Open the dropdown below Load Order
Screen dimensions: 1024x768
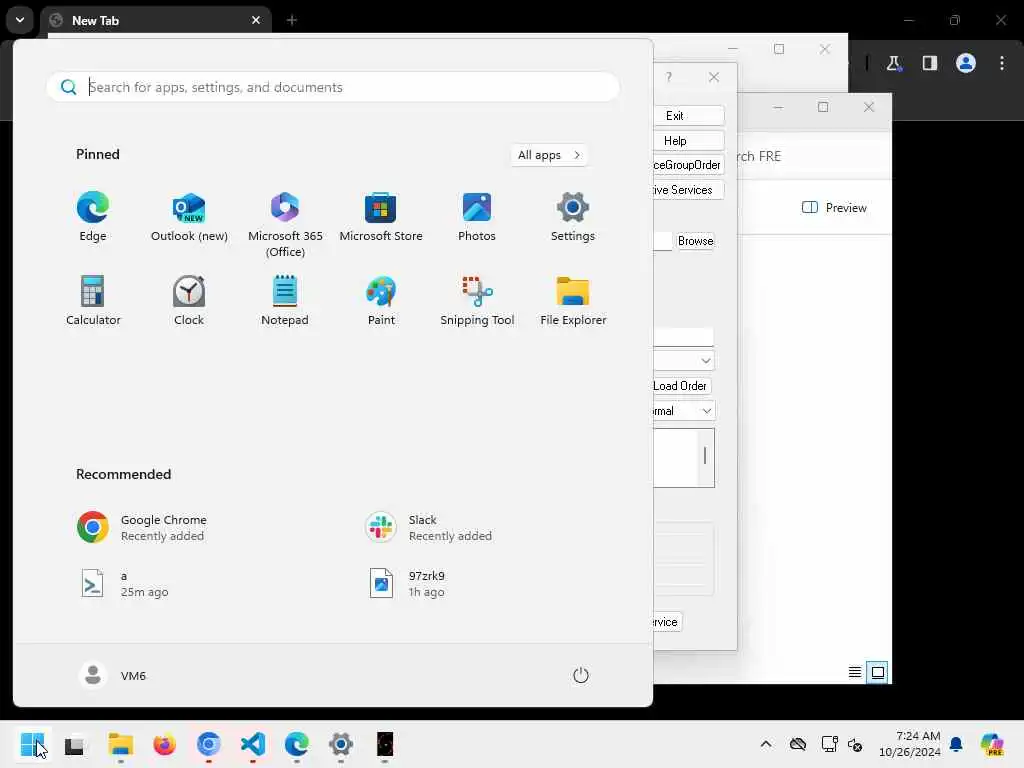[684, 411]
